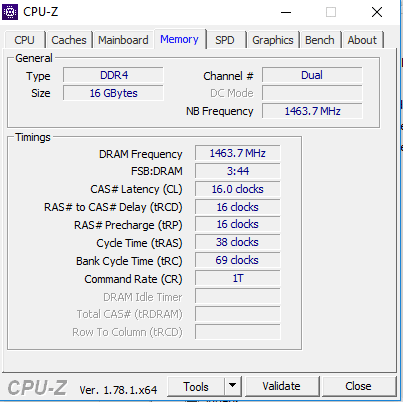Click the empty DC Mode field
403x402 pixels.
click(312, 93)
